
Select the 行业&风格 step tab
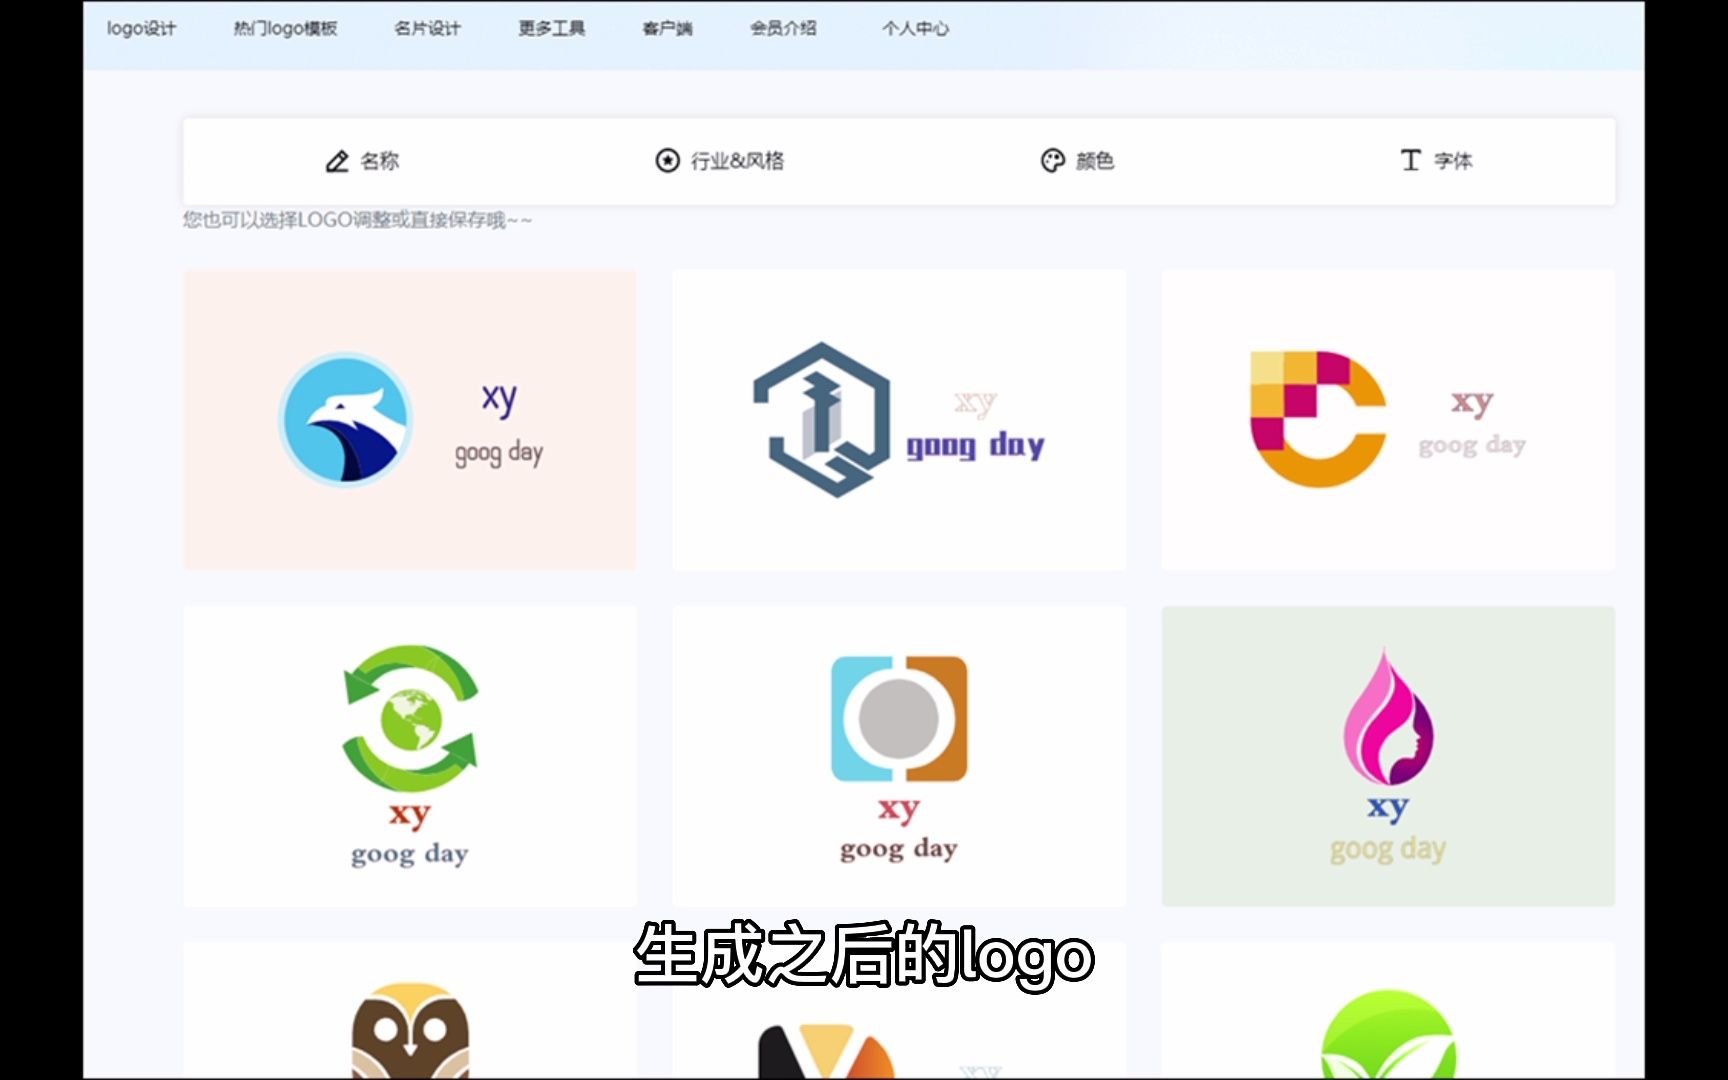[720, 161]
